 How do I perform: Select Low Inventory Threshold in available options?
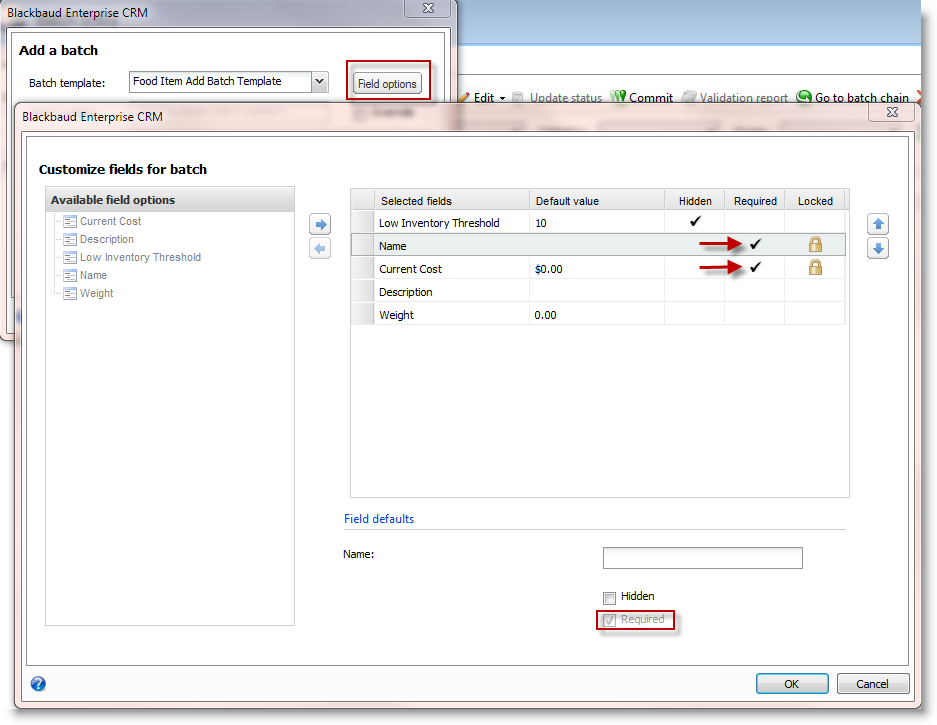140,257
